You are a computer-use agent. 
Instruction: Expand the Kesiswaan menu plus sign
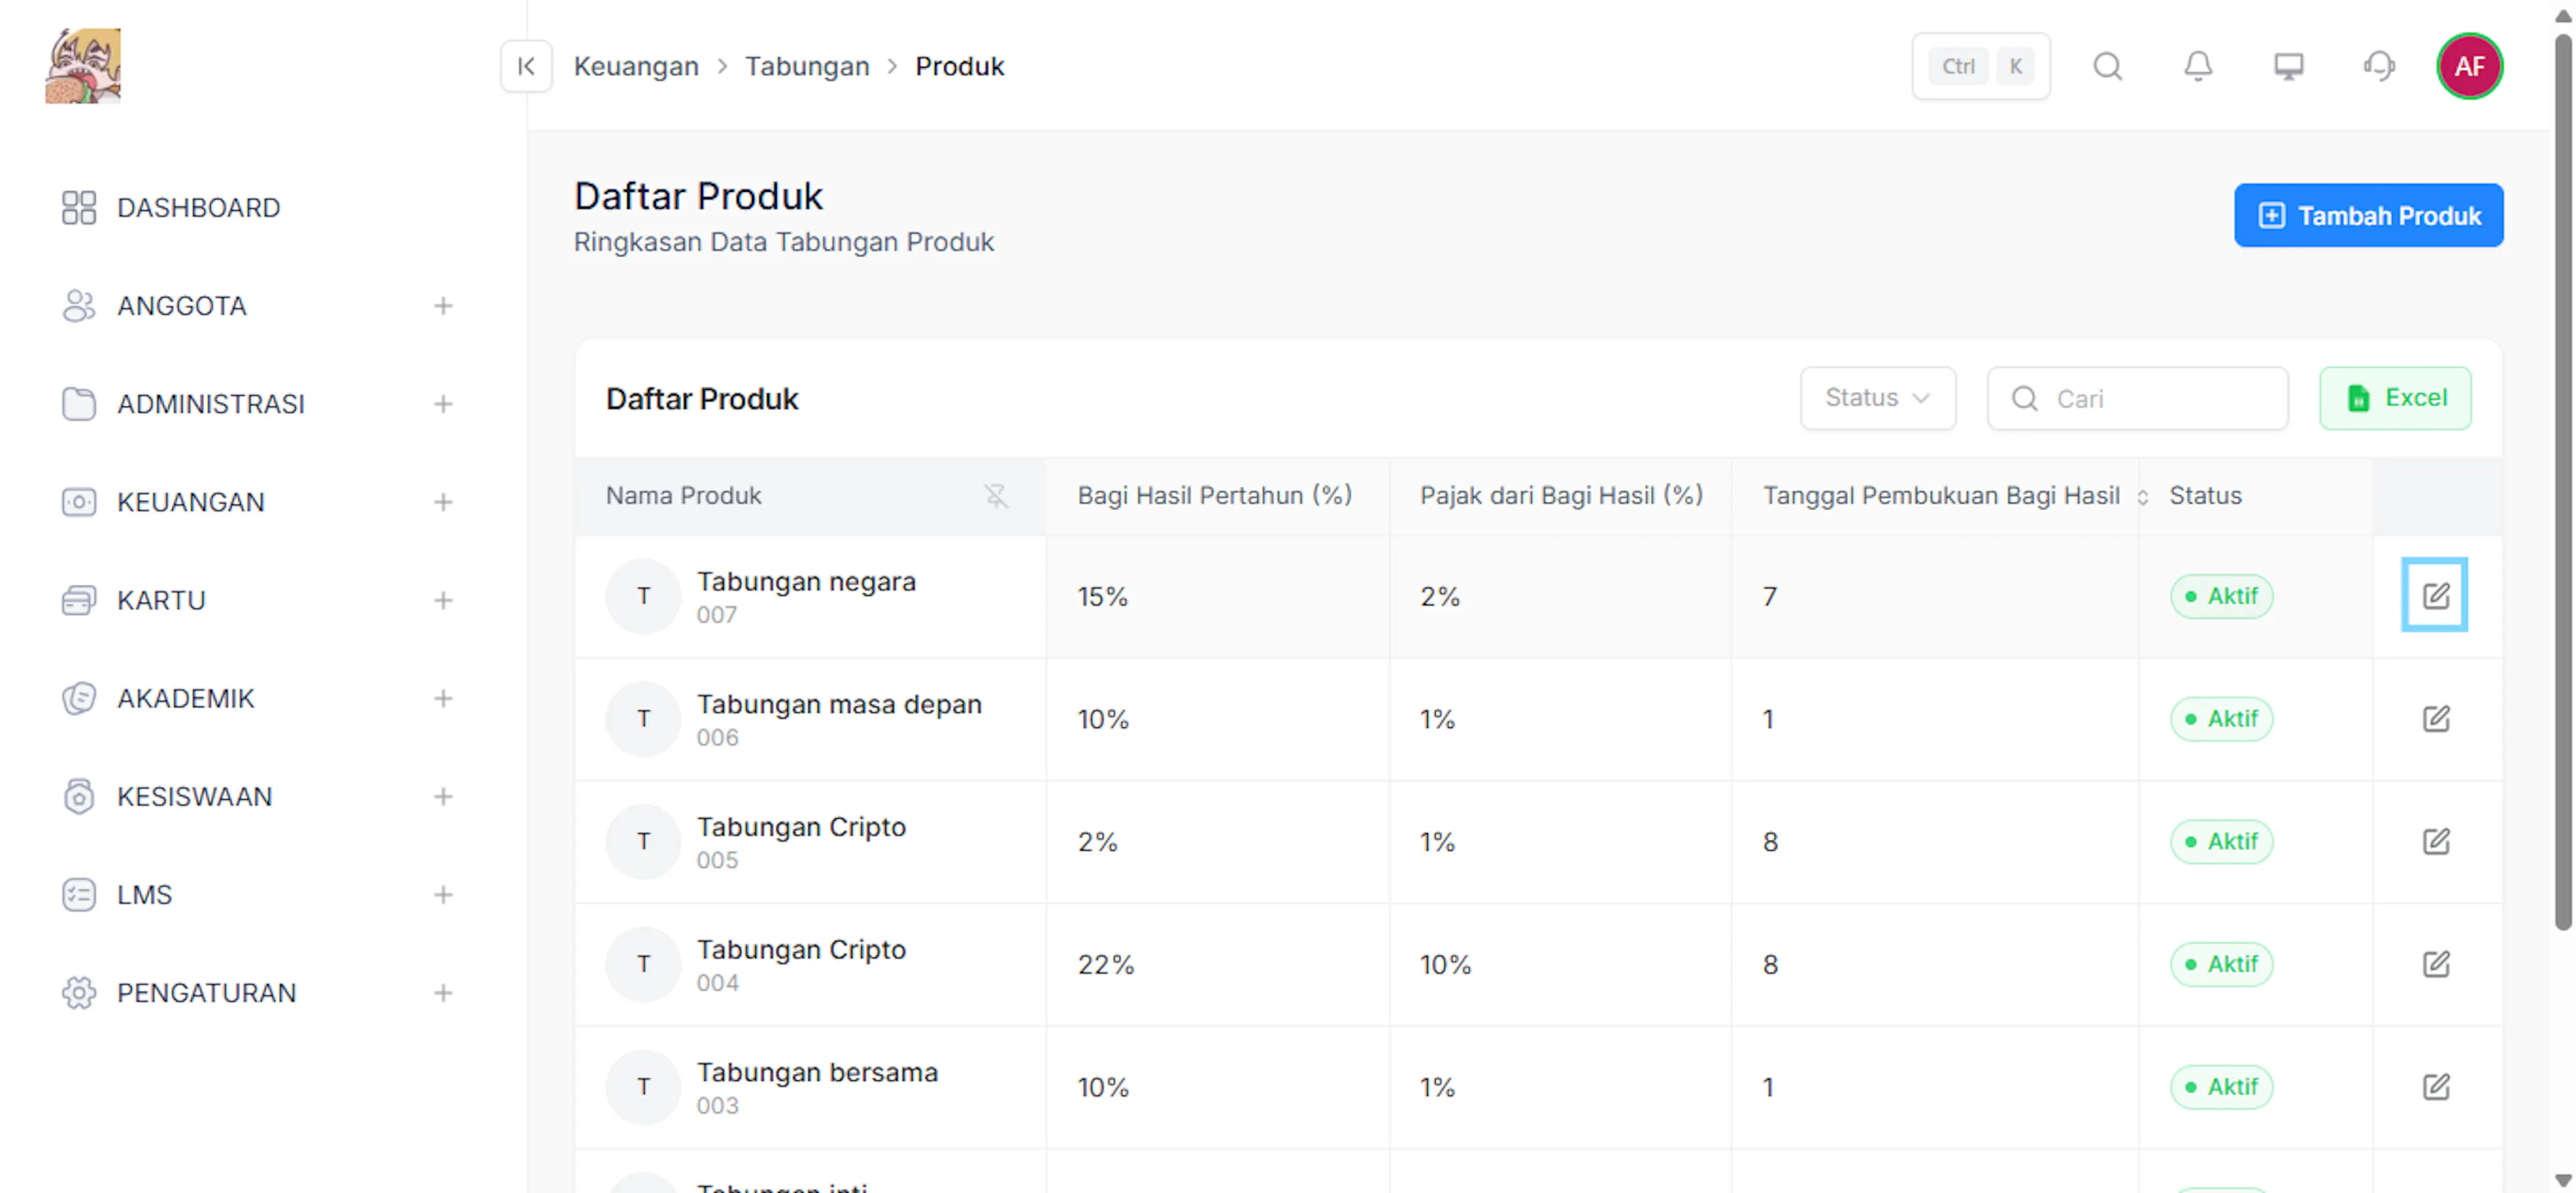tap(443, 796)
